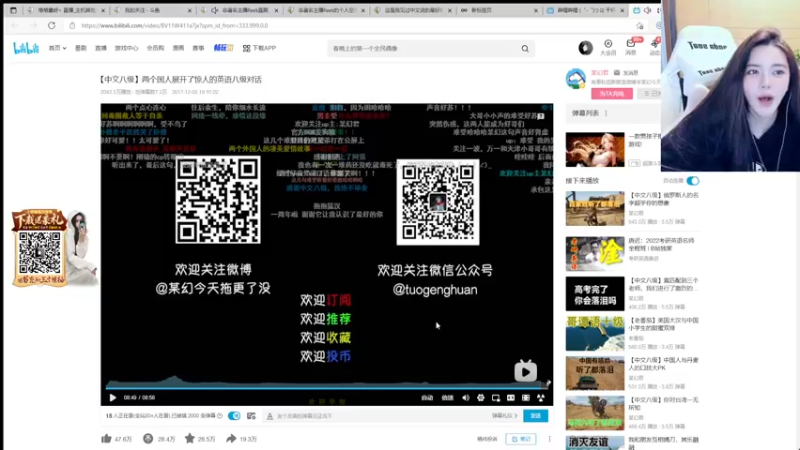Close the 新标签页 browser tab

[x=536, y=10]
